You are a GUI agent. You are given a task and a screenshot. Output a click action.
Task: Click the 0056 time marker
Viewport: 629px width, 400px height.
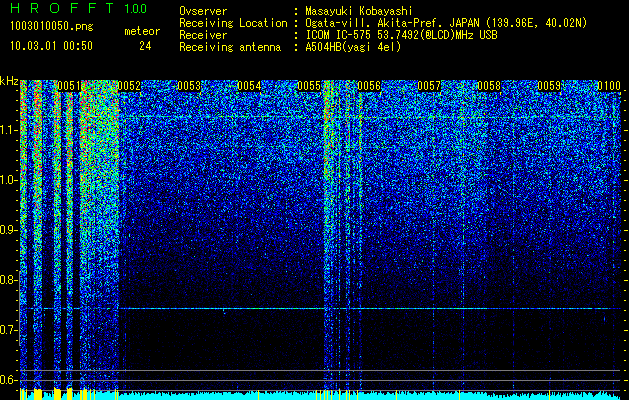coord(369,86)
